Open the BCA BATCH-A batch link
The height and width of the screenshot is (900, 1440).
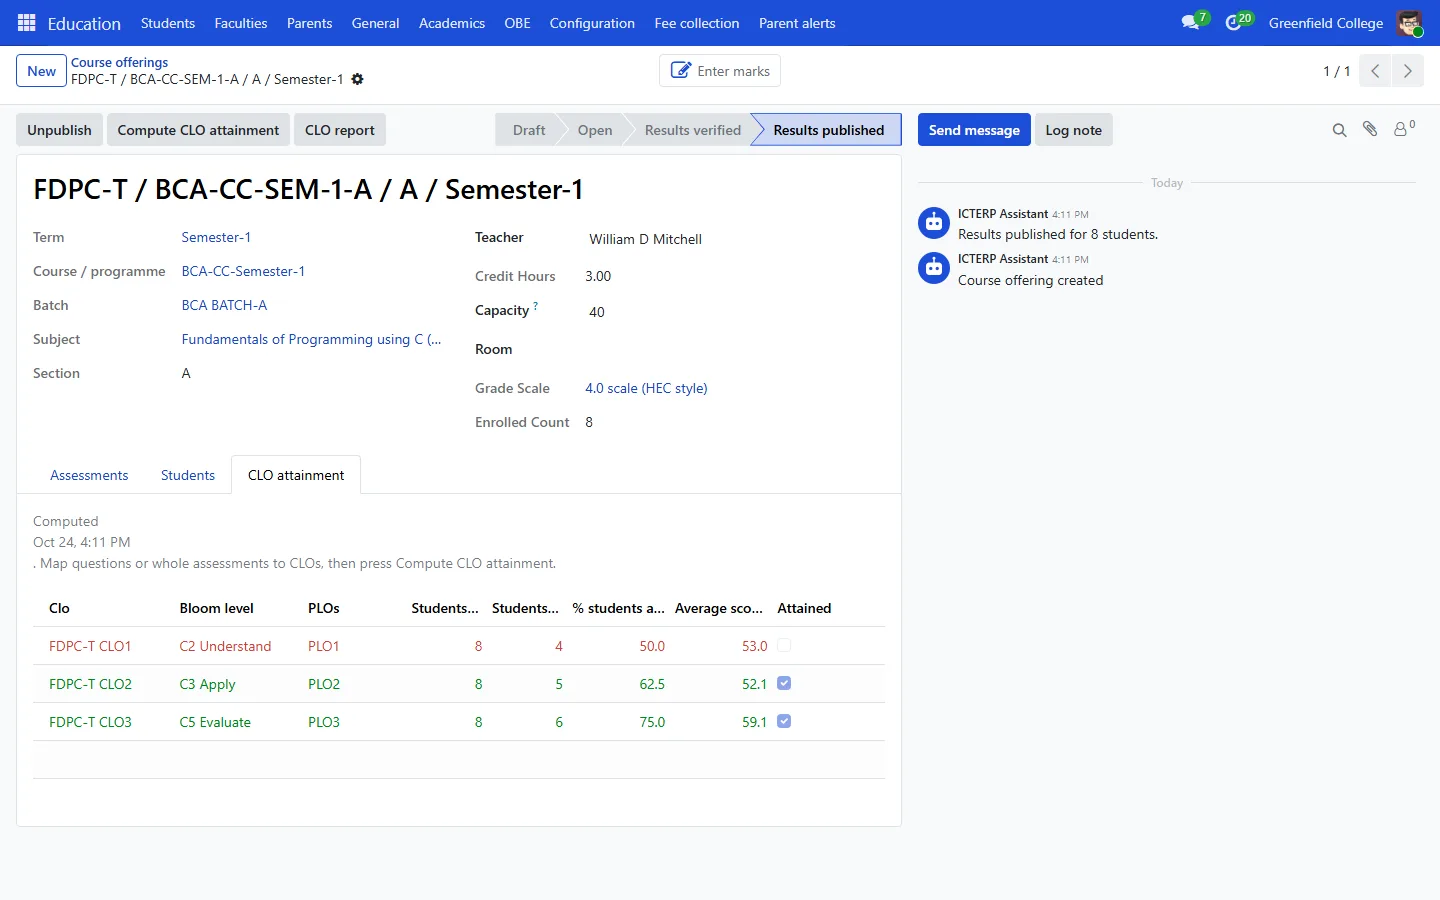(224, 305)
